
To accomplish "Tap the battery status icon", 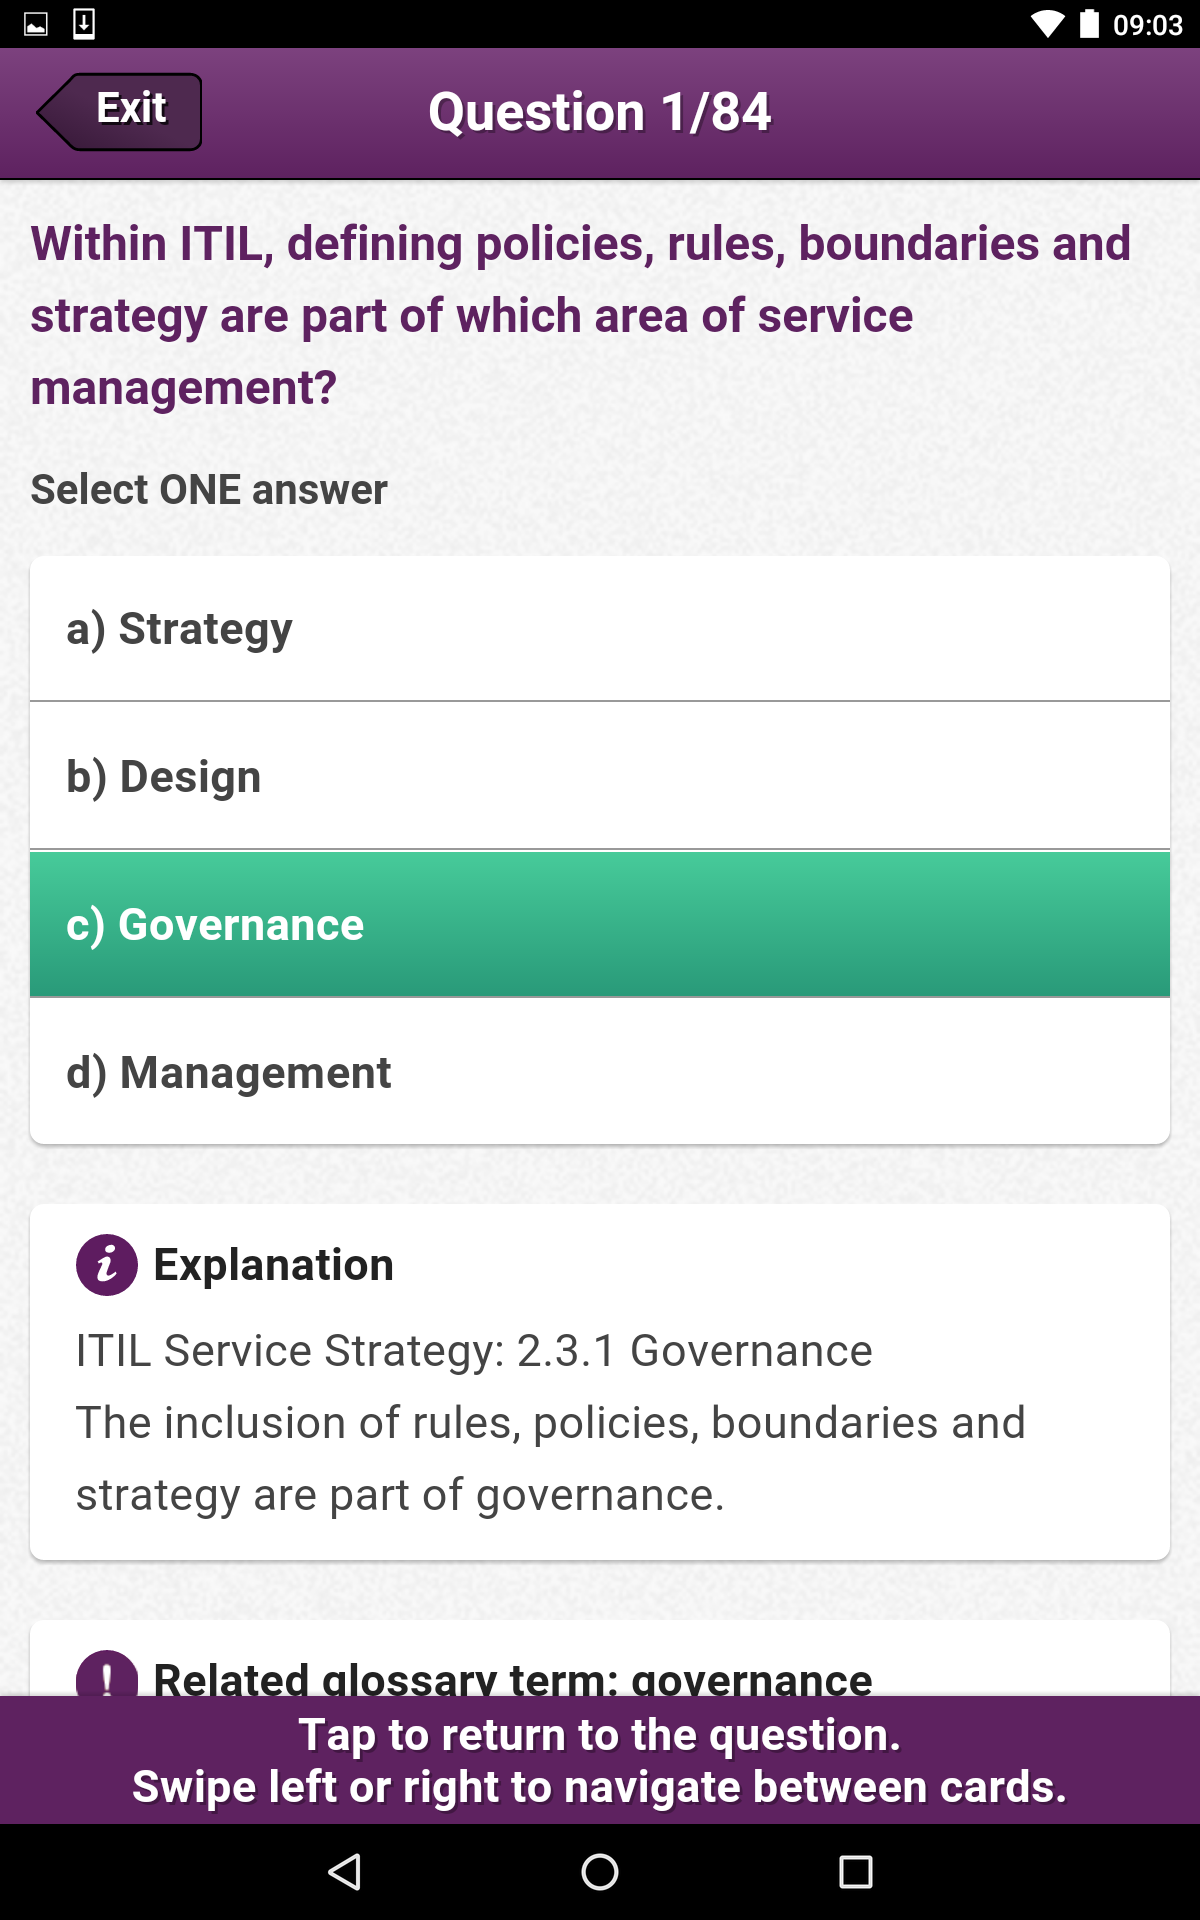I will (x=1090, y=24).
